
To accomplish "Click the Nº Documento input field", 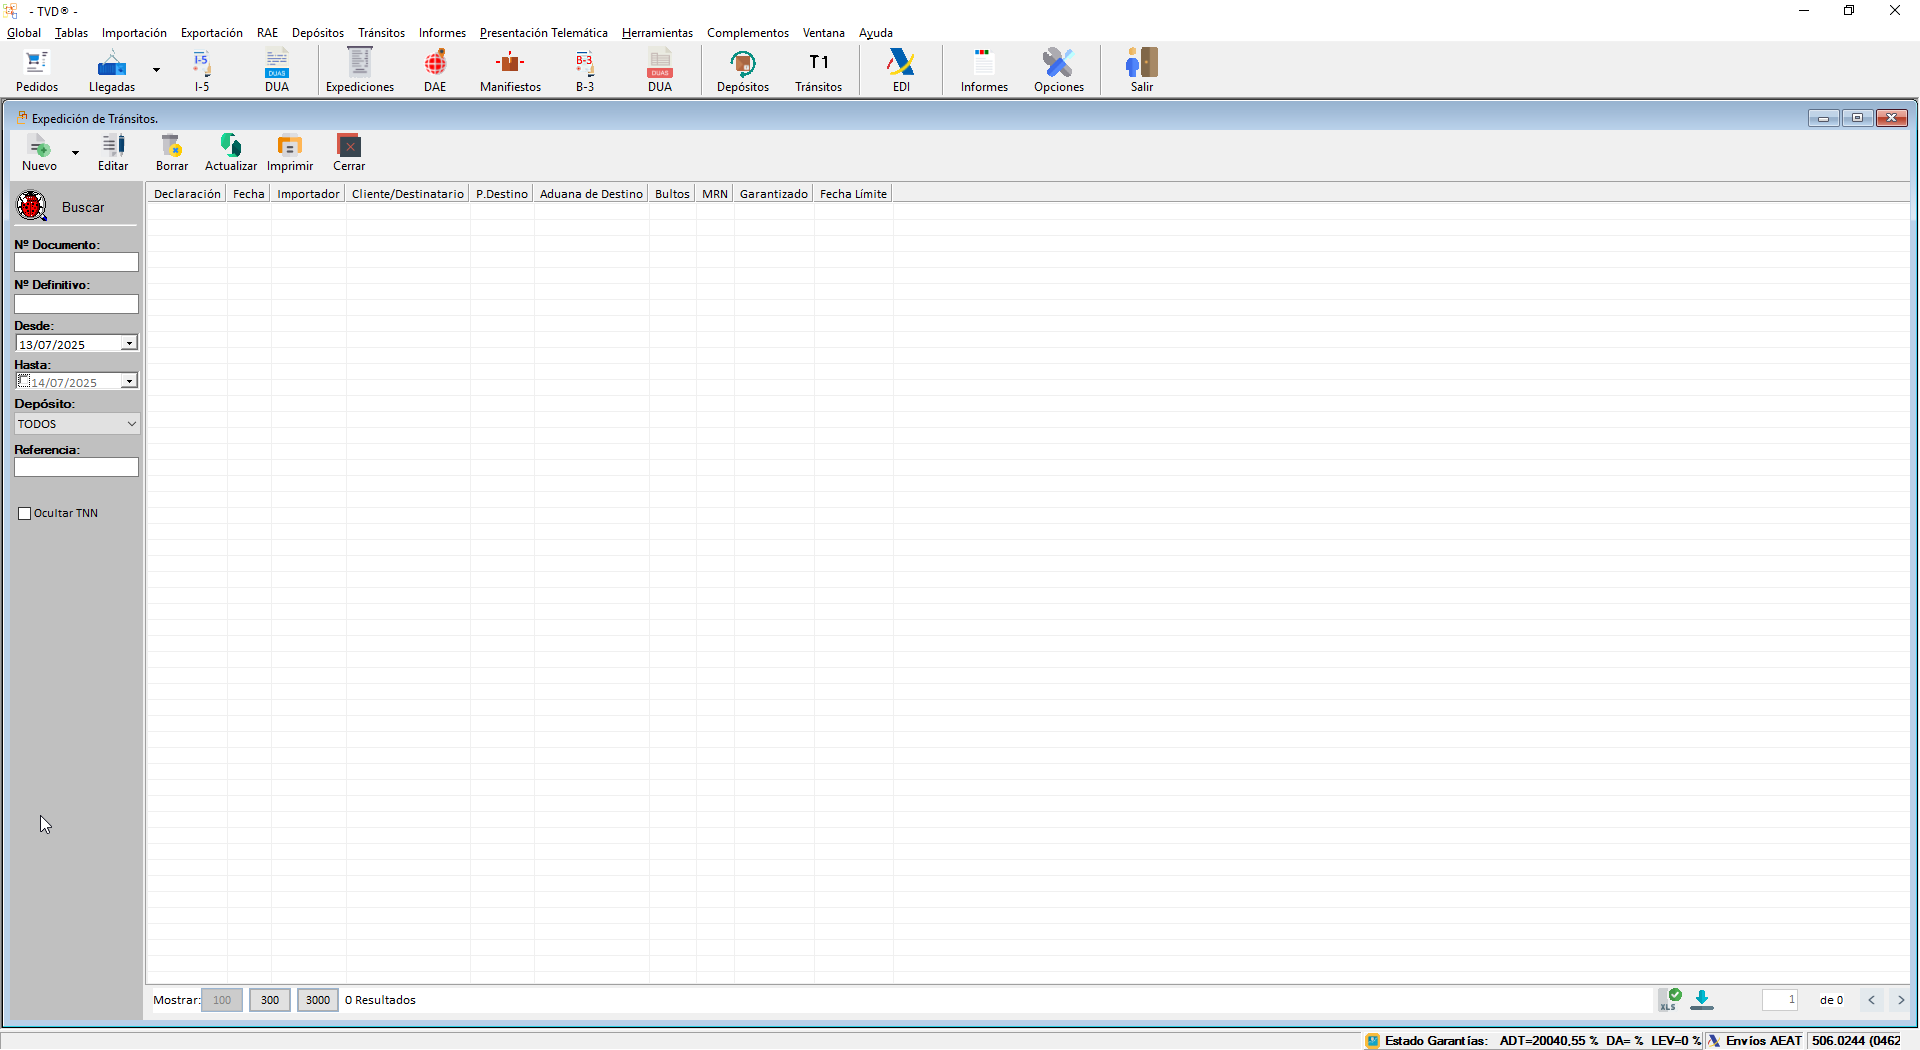I will (x=76, y=262).
